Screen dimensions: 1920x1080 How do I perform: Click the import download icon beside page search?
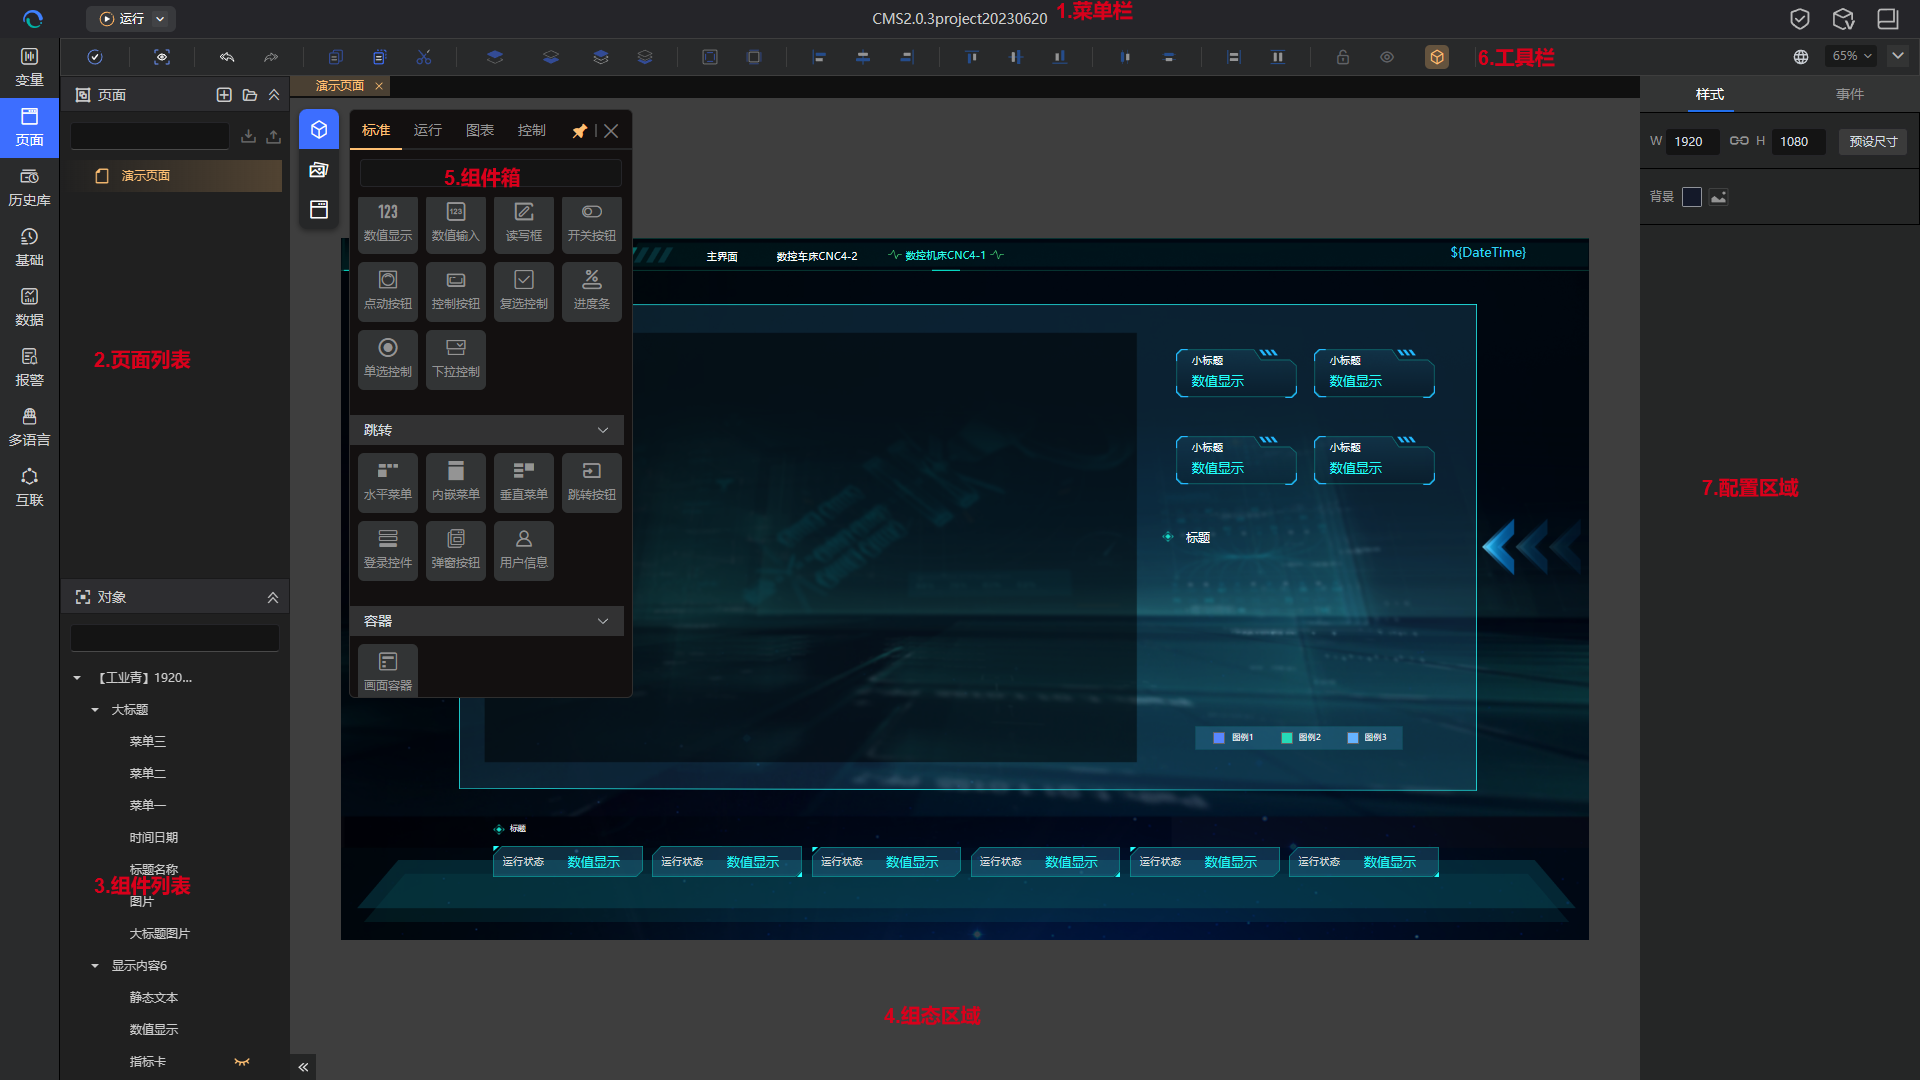pos(248,136)
